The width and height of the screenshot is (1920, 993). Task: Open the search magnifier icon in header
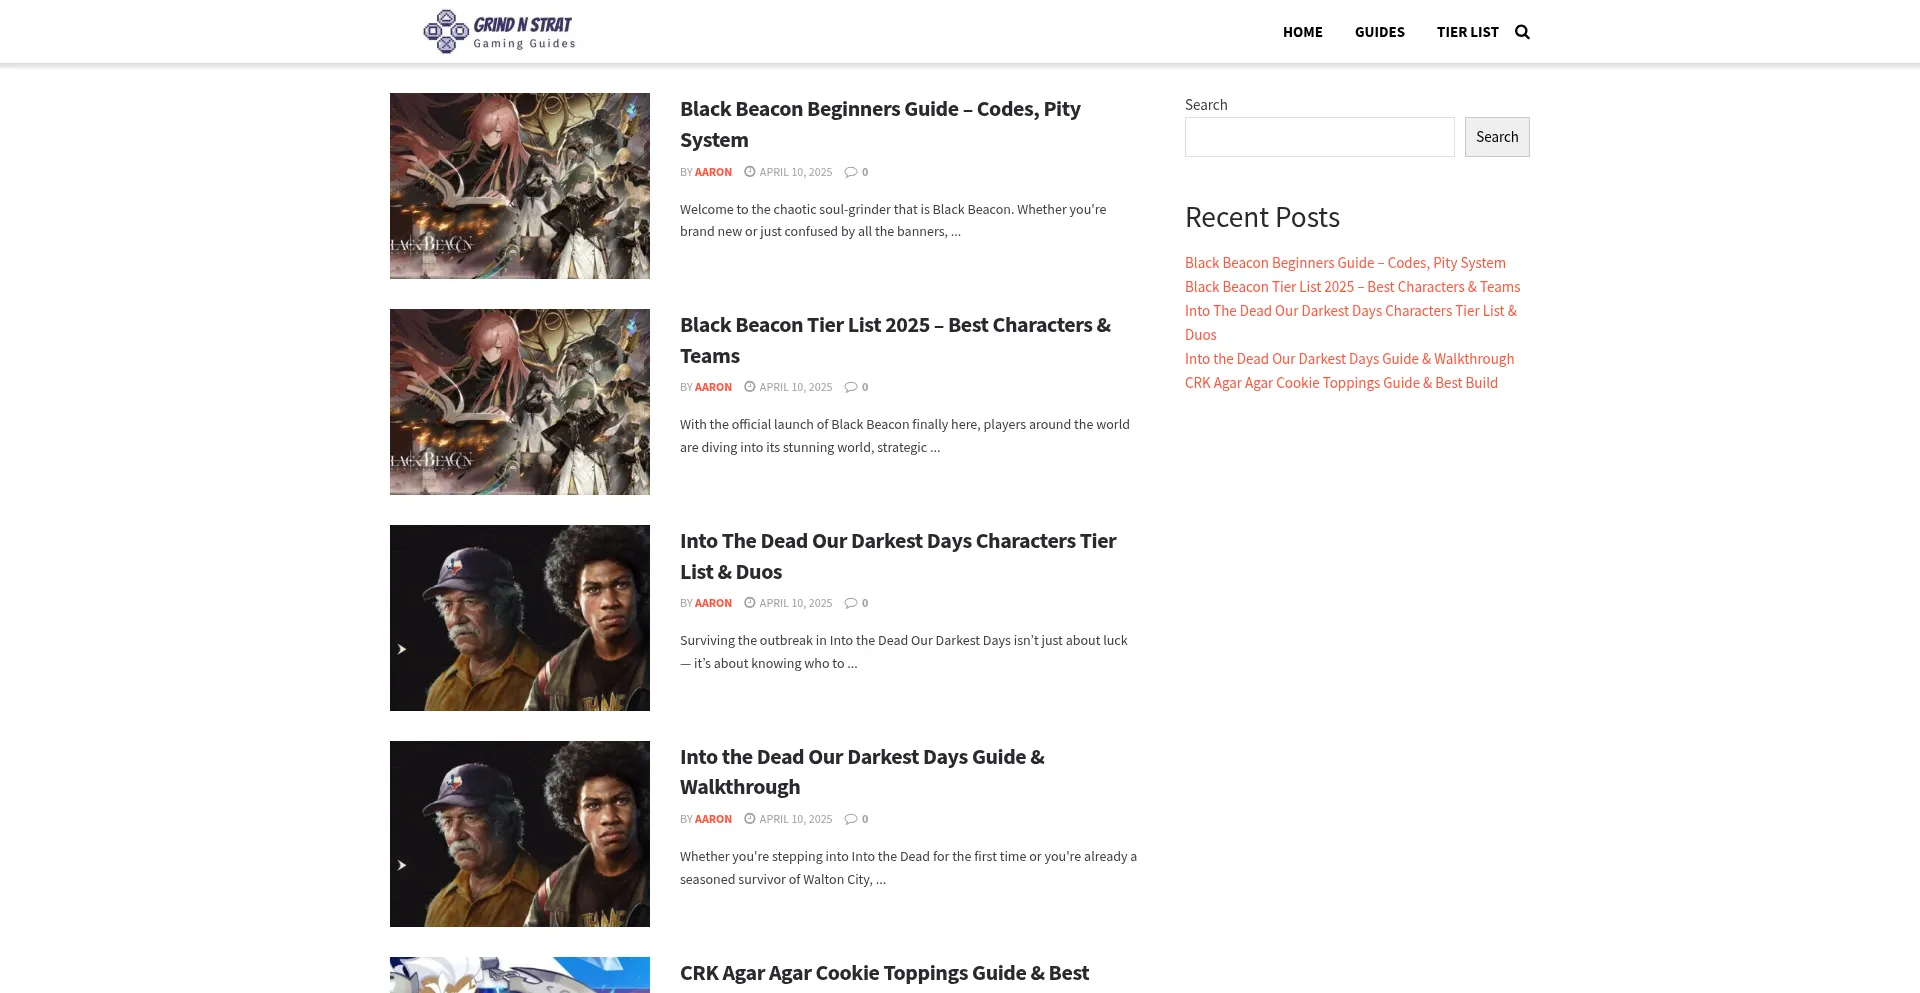coord(1522,32)
